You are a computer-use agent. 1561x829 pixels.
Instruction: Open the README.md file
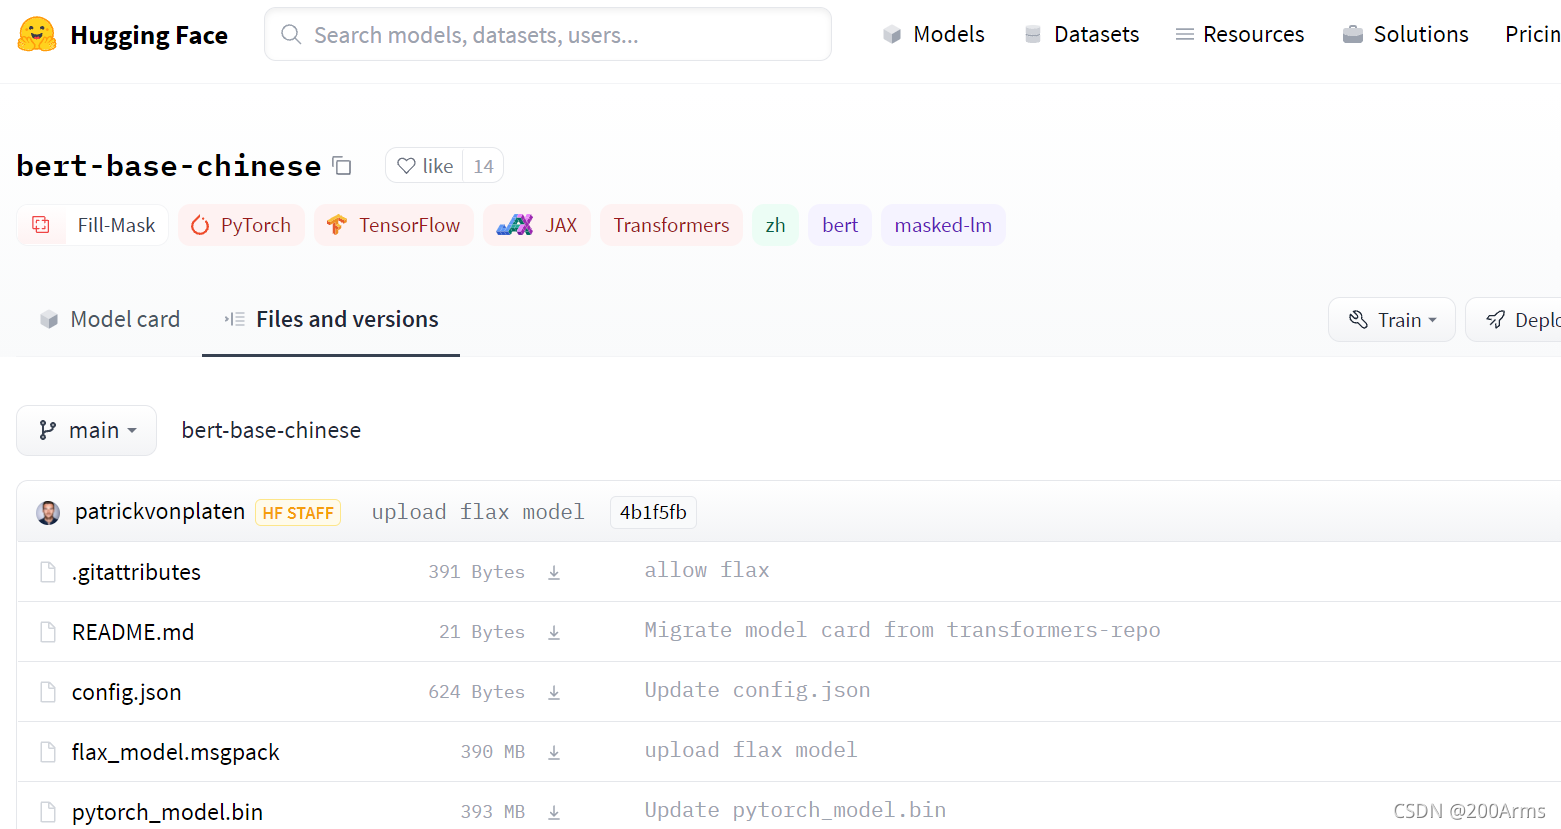click(133, 632)
